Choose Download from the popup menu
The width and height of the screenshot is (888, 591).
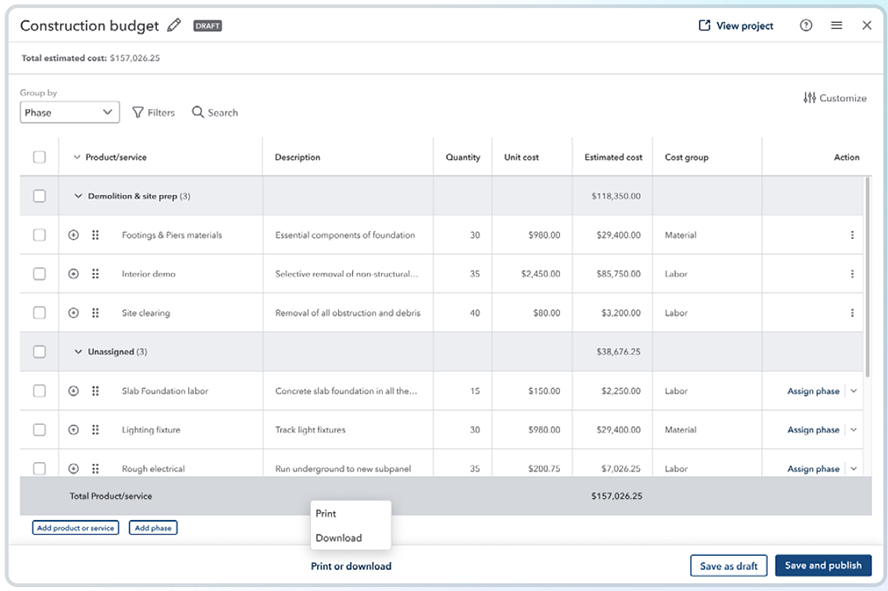pyautogui.click(x=339, y=538)
